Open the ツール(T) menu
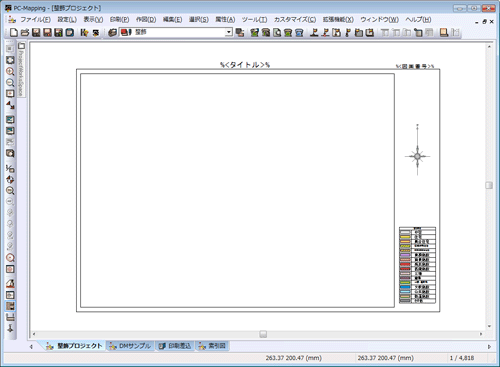Image resolution: width=500 pixels, height=367 pixels. 254,20
